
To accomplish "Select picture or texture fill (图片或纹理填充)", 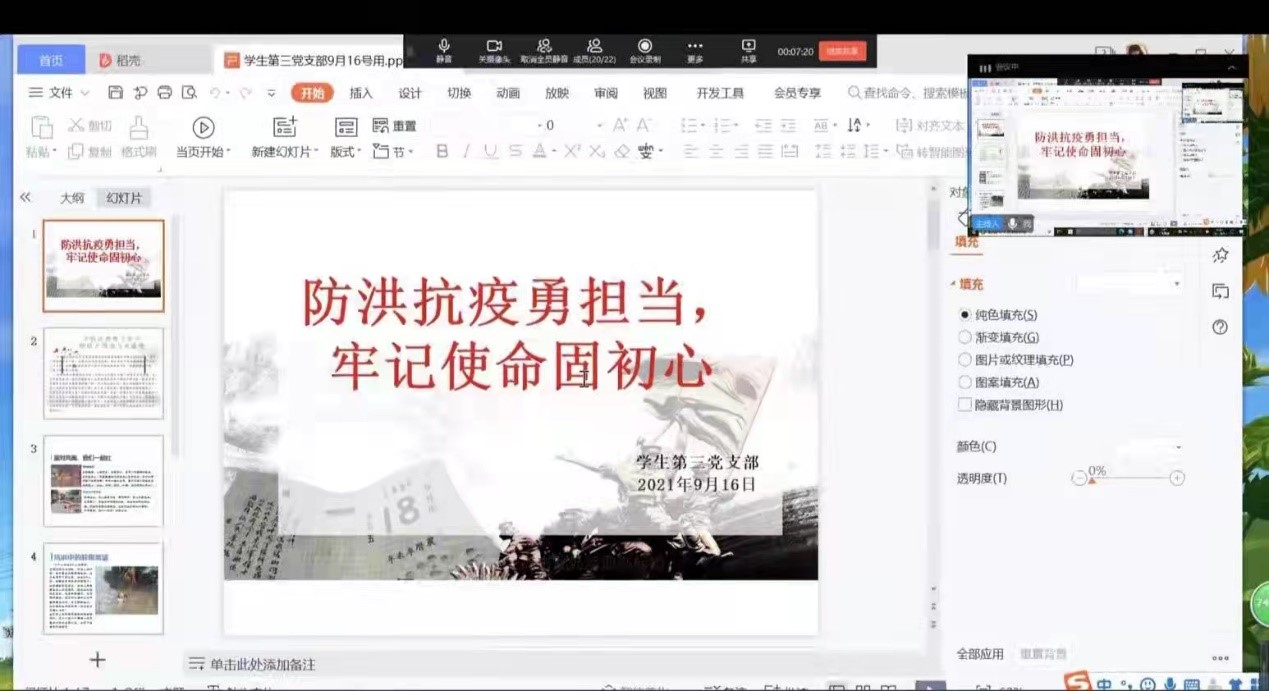I will pyautogui.click(x=965, y=360).
